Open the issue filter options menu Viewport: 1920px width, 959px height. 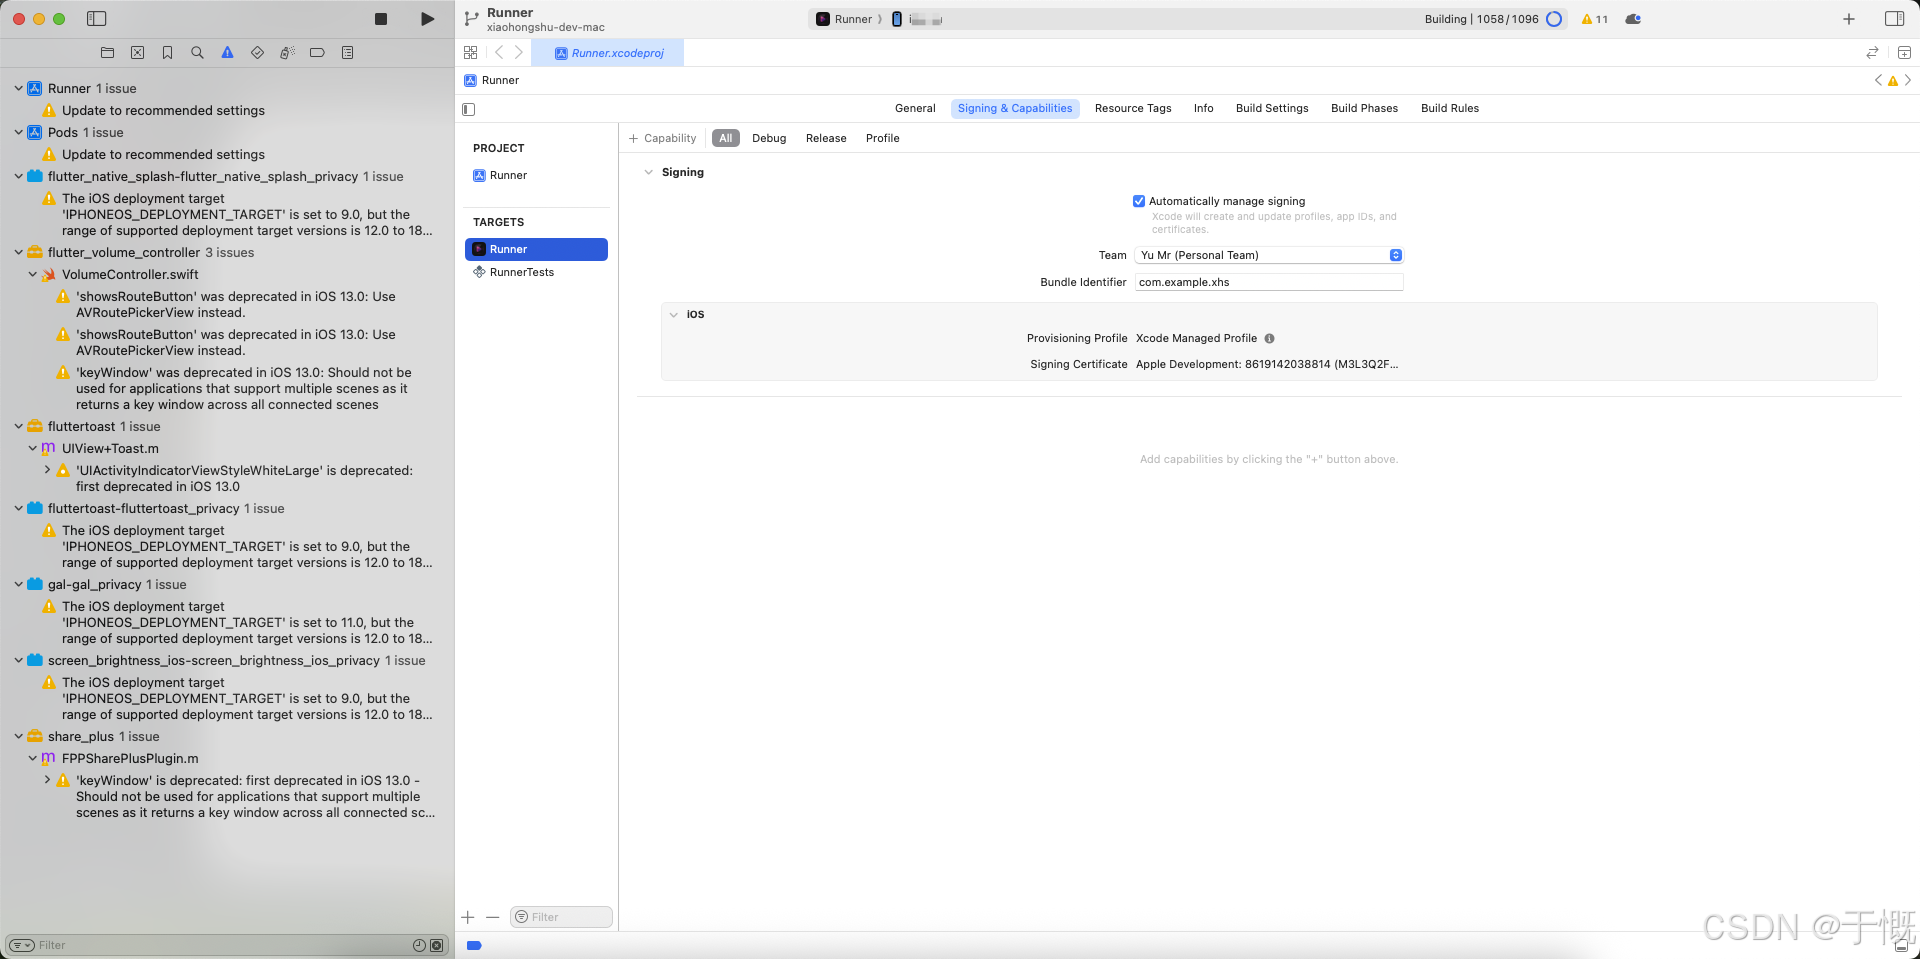coord(22,945)
